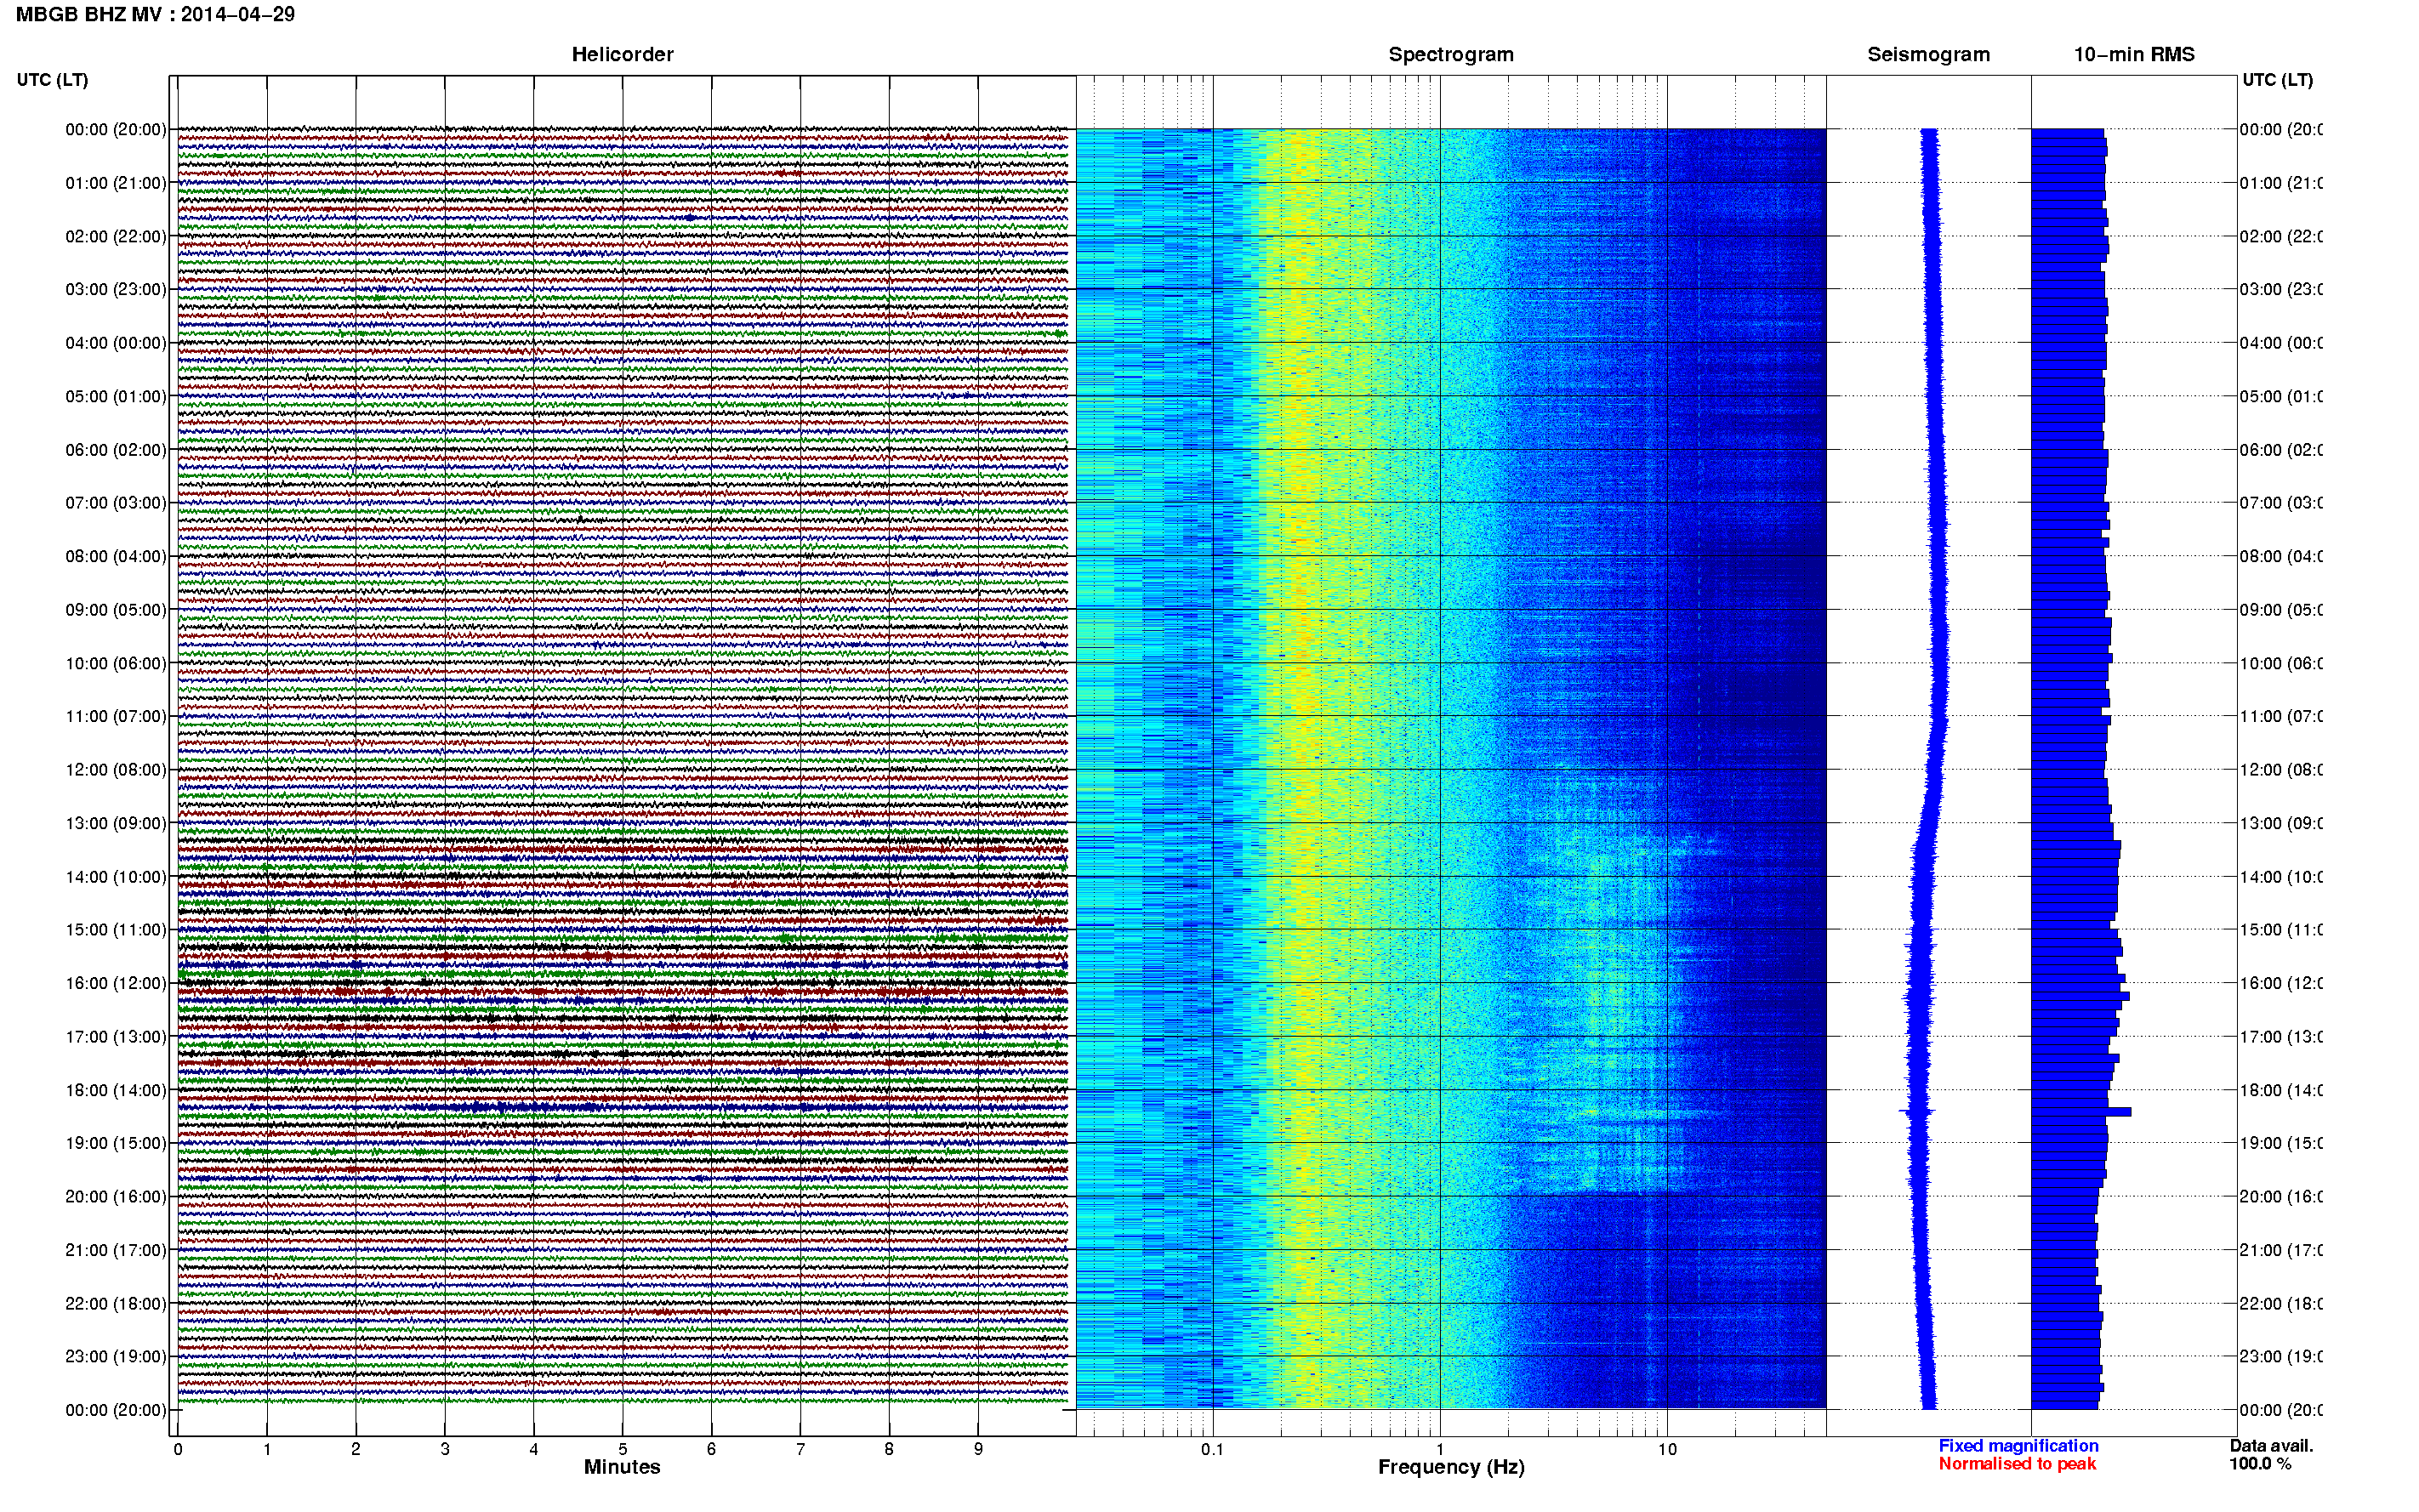Click the helicorder minute tick label "7"

[800, 1449]
